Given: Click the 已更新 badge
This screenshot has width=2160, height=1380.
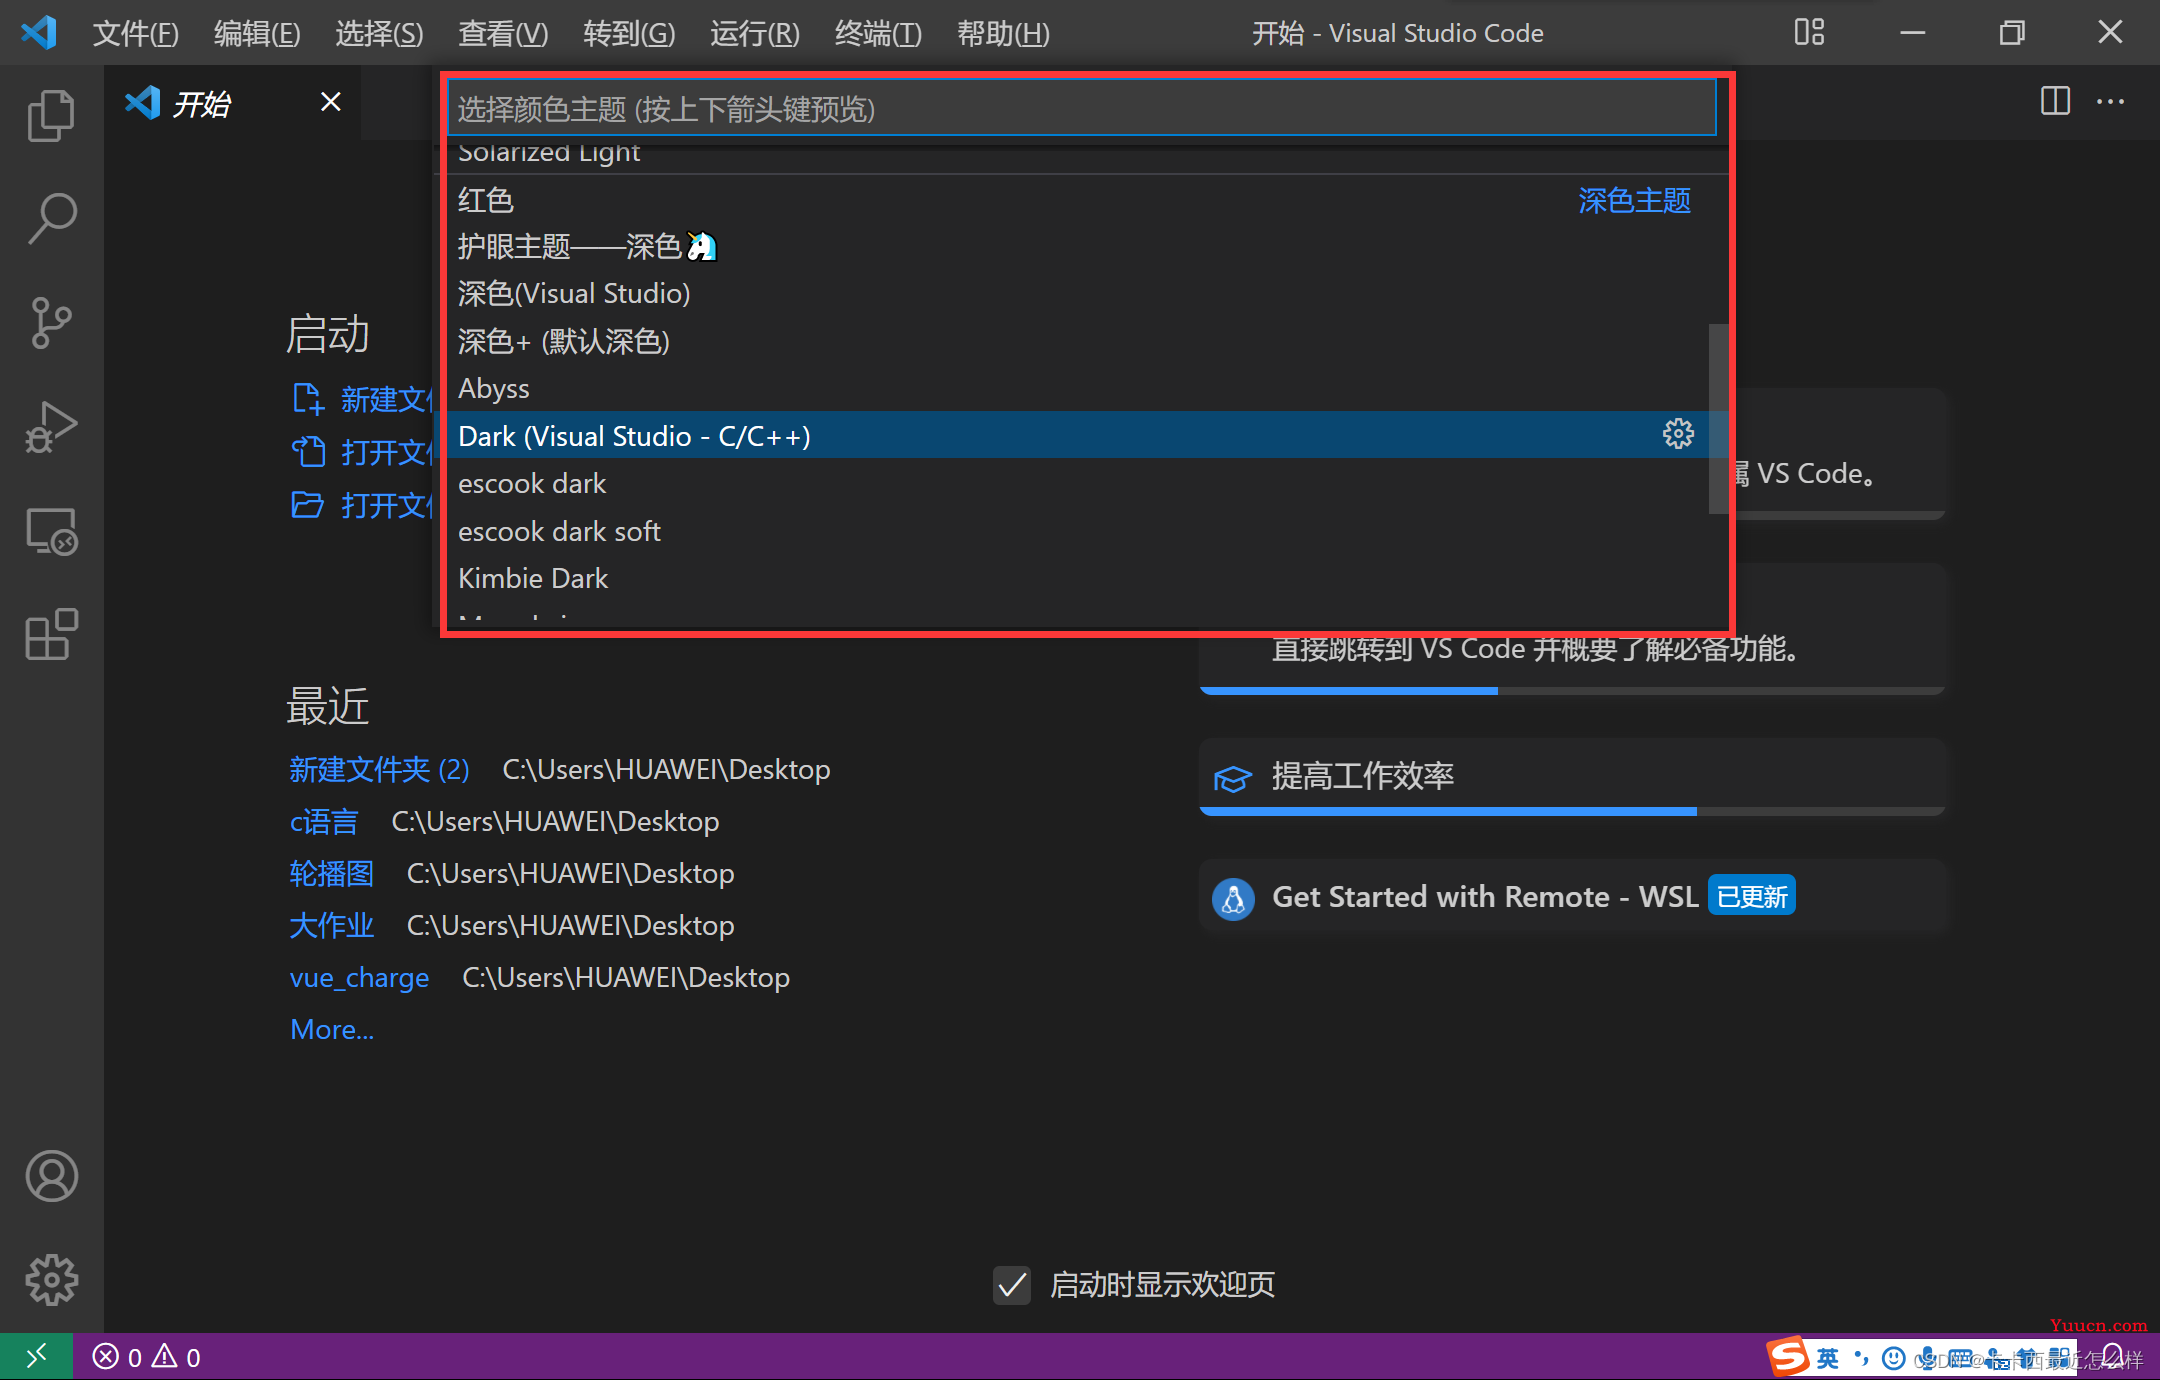Looking at the screenshot, I should (x=1752, y=896).
